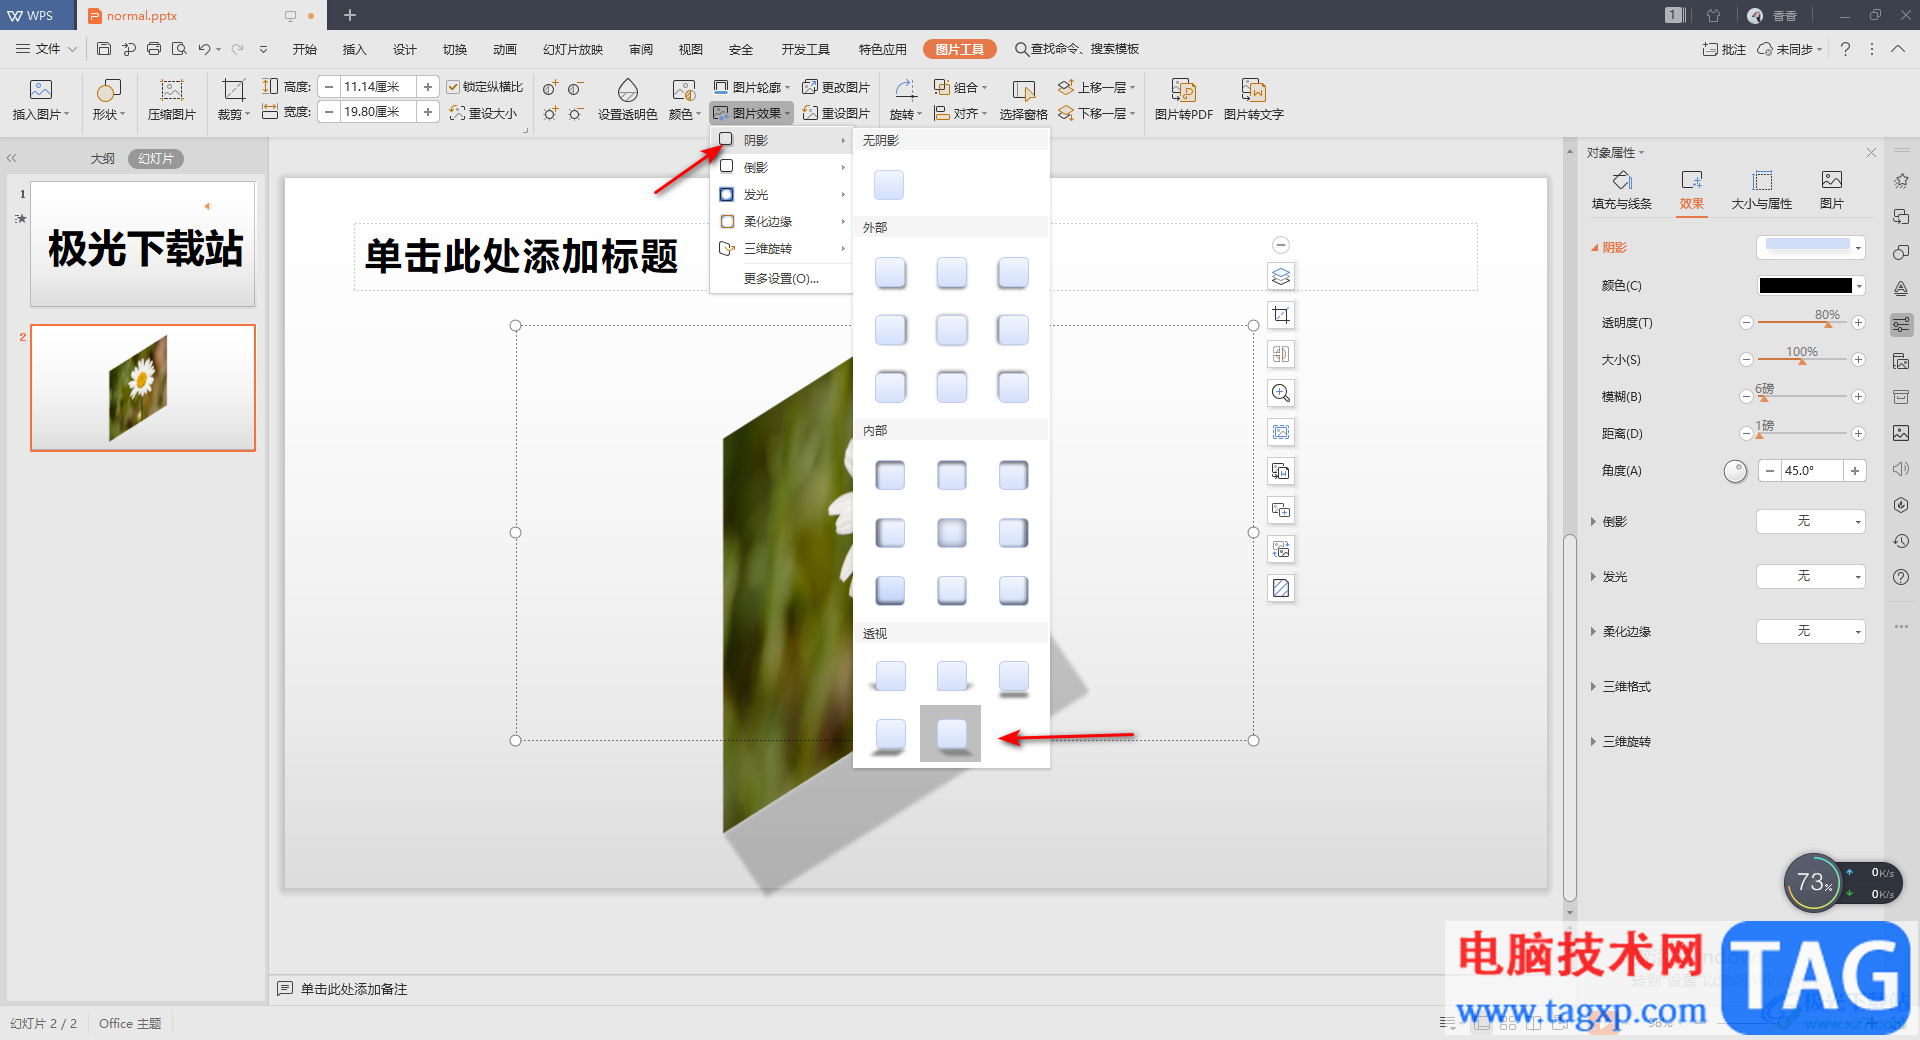Open the 倒影 reflection dropdown showing 无
1920x1040 pixels.
pyautogui.click(x=1811, y=521)
